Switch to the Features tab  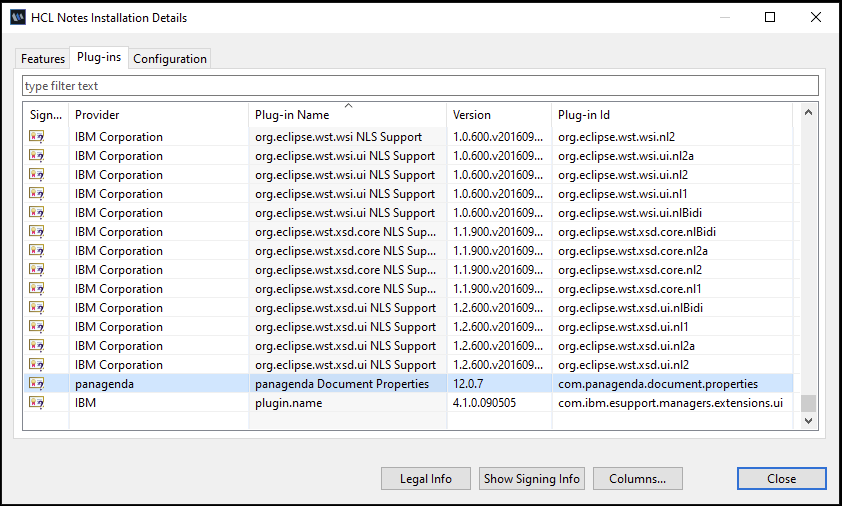click(43, 59)
